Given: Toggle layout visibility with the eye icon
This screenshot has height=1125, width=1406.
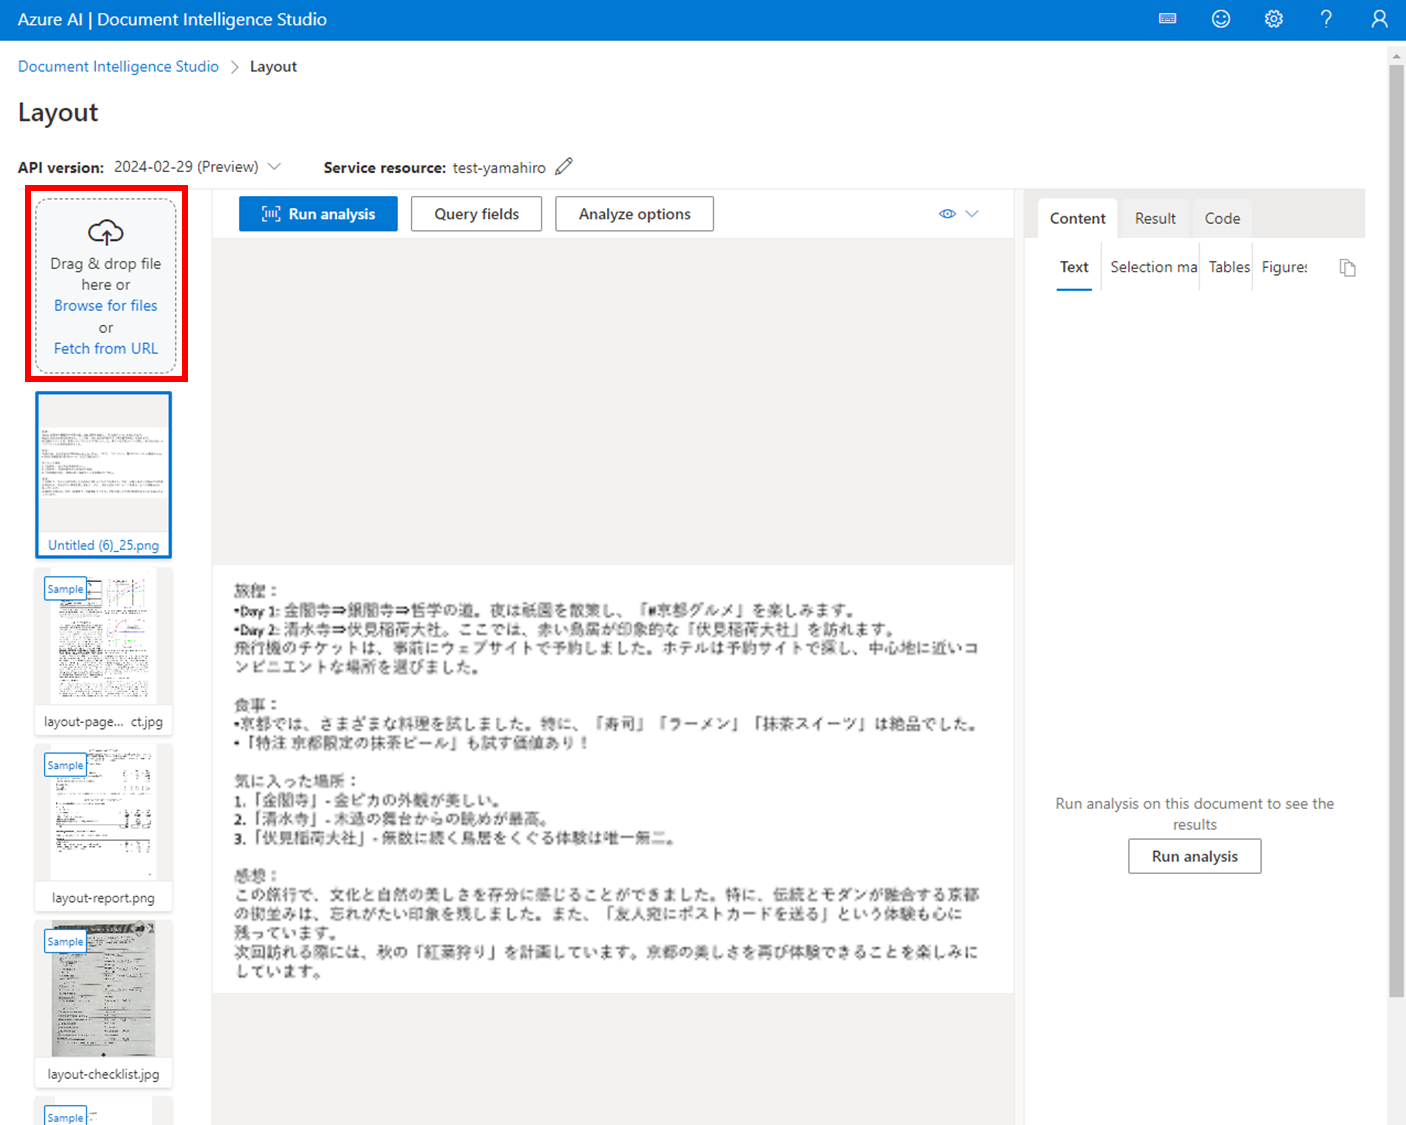Looking at the screenshot, I should click(x=946, y=213).
